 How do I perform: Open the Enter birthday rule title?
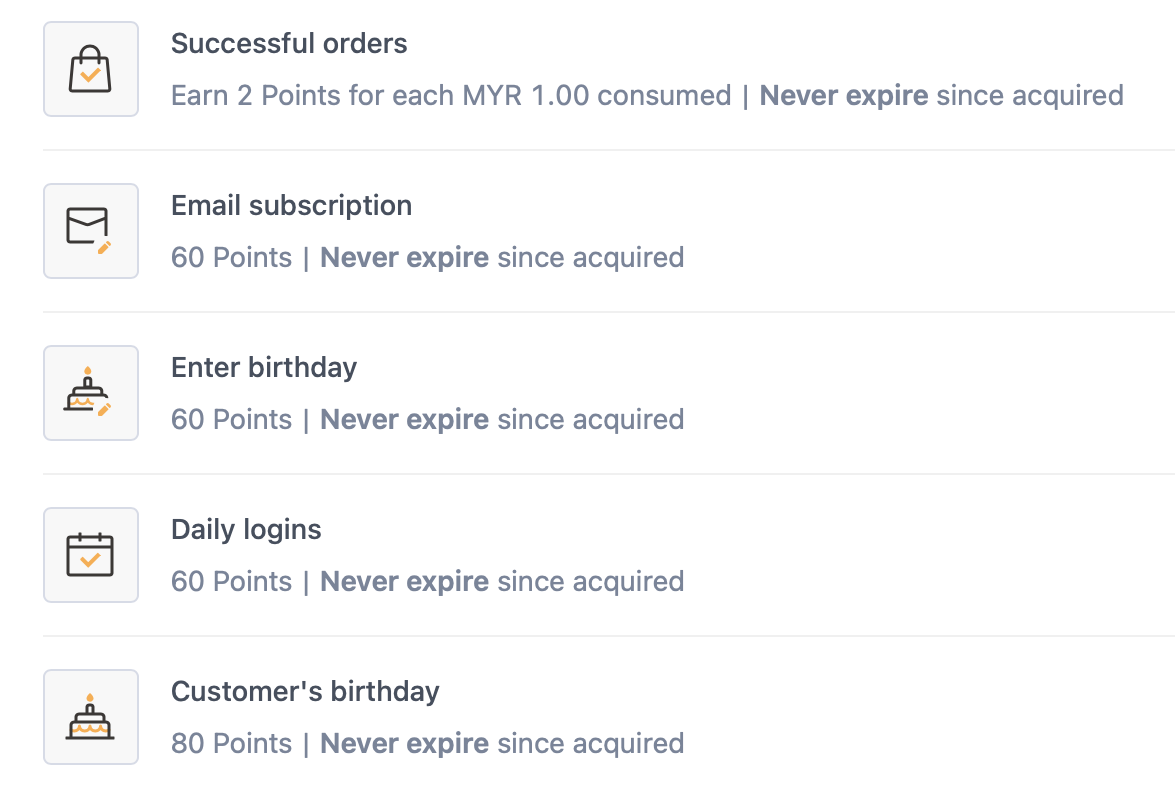coord(264,368)
